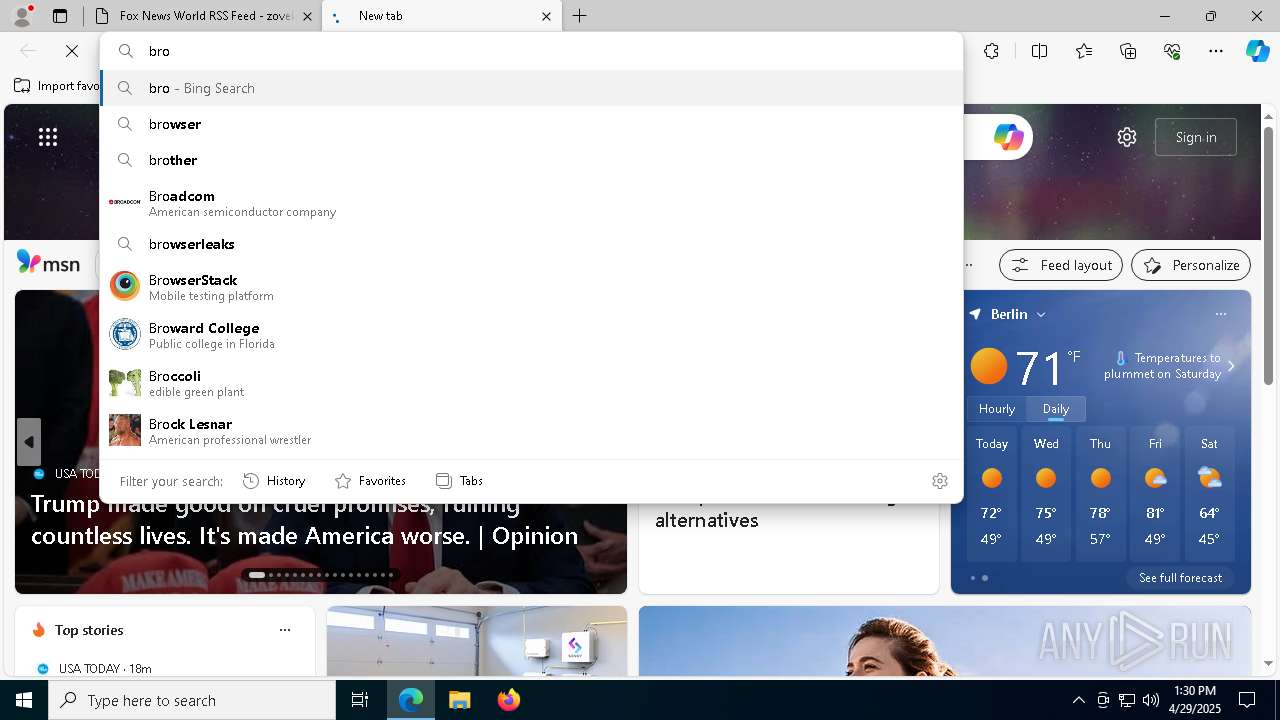Open See full forecast link
Screen dimensions: 1280x720
pos(1180,578)
